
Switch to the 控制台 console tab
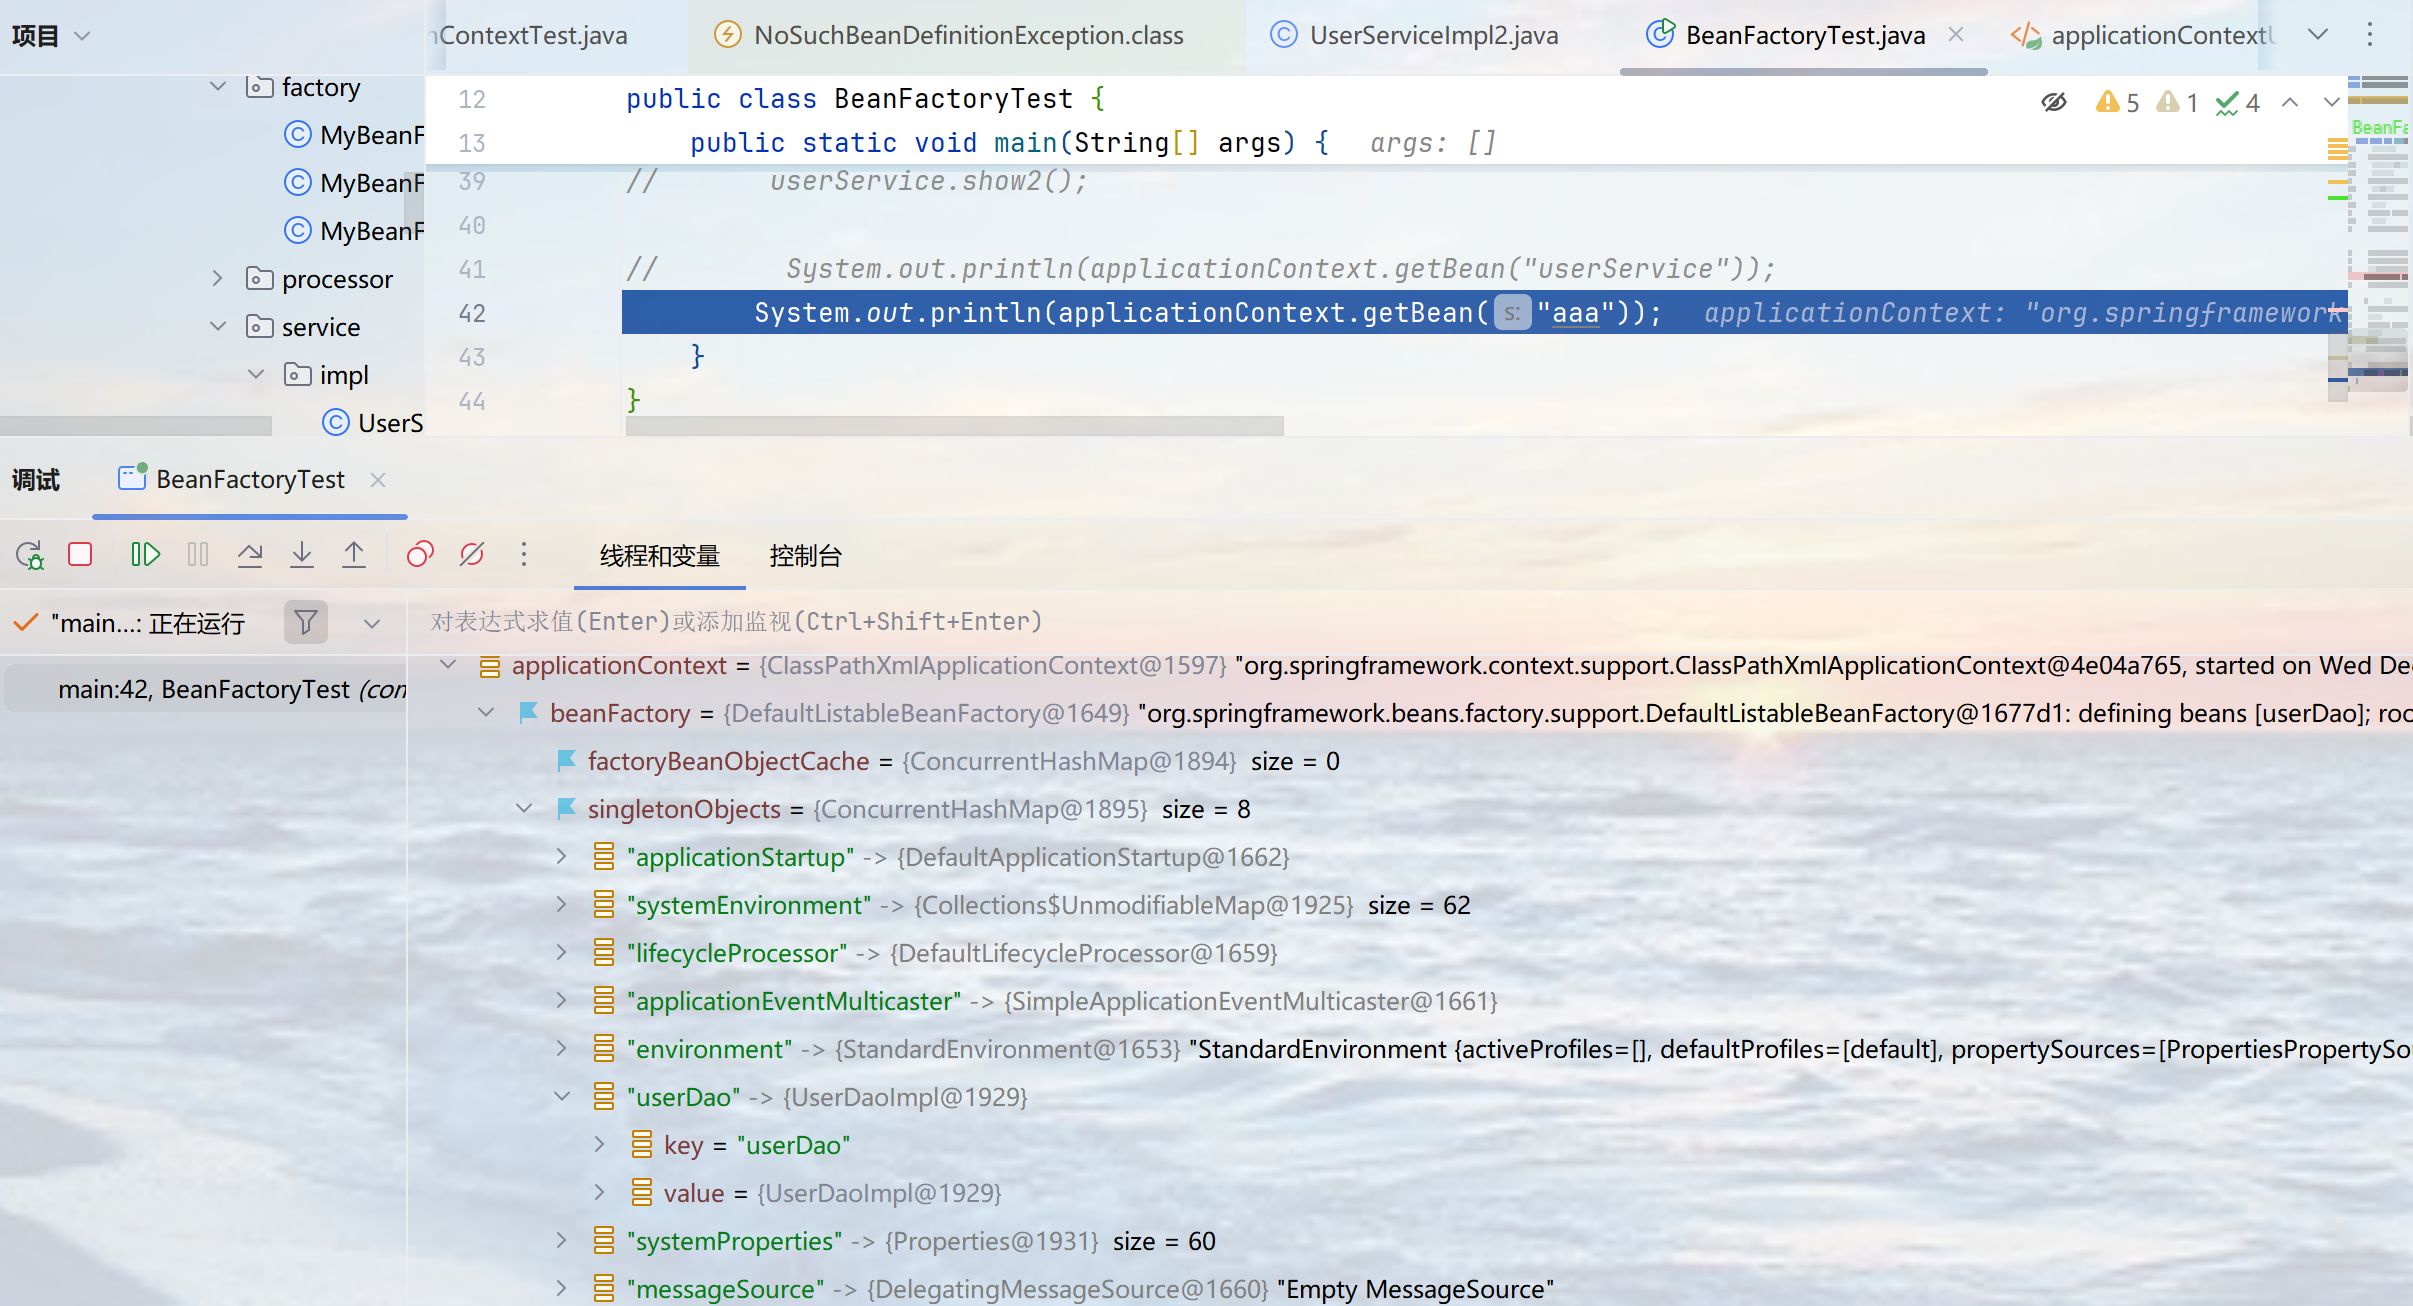tap(805, 556)
